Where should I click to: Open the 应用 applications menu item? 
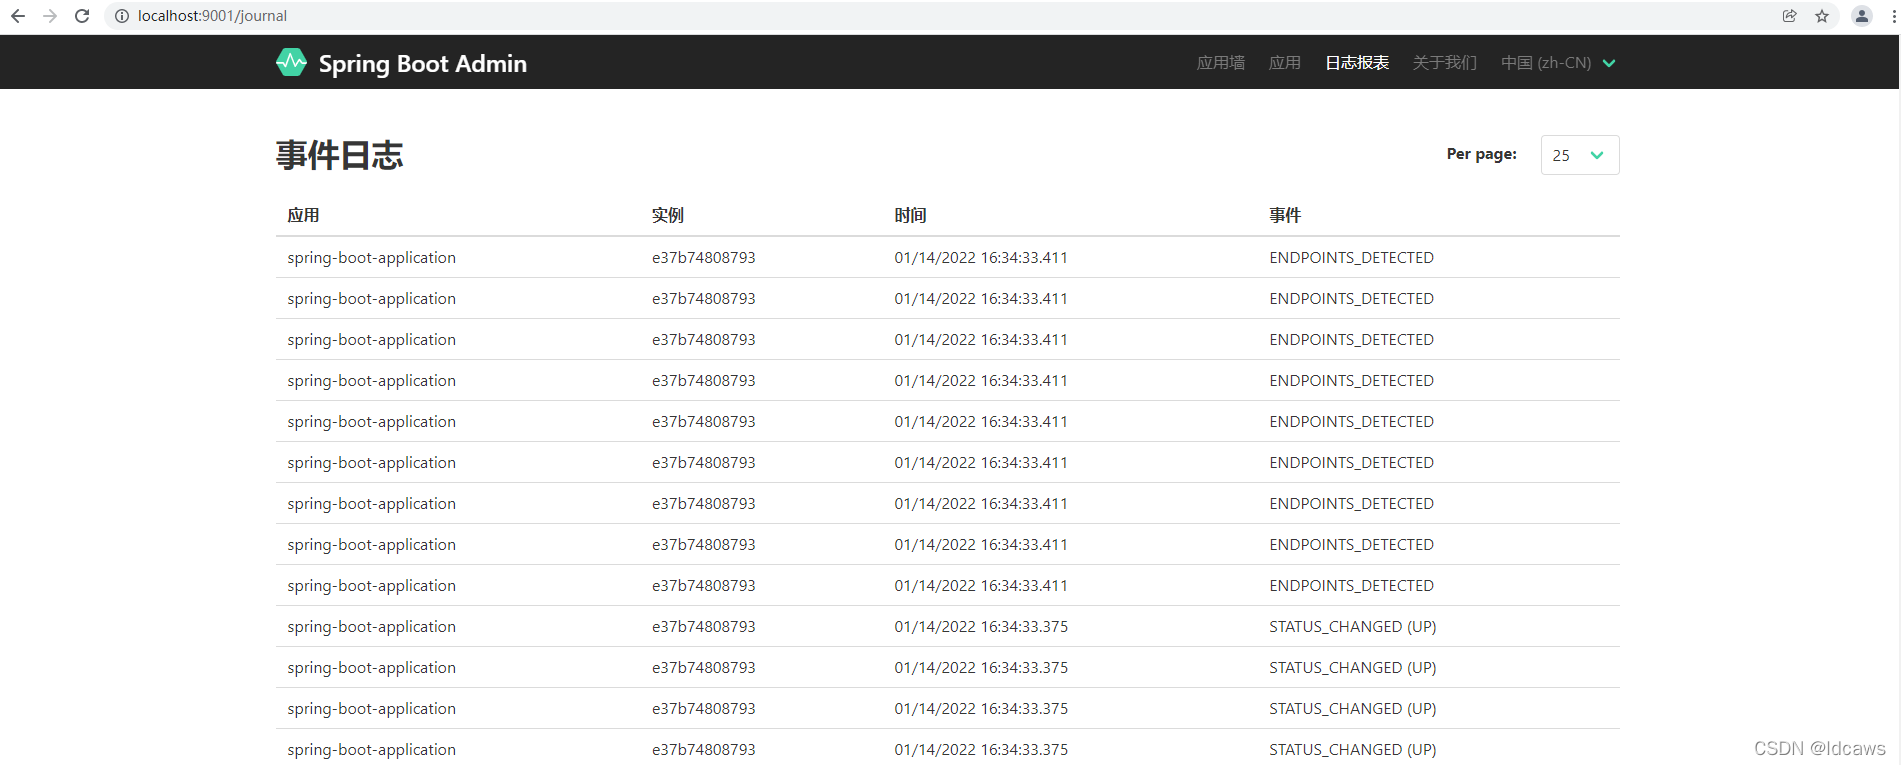click(x=1285, y=62)
